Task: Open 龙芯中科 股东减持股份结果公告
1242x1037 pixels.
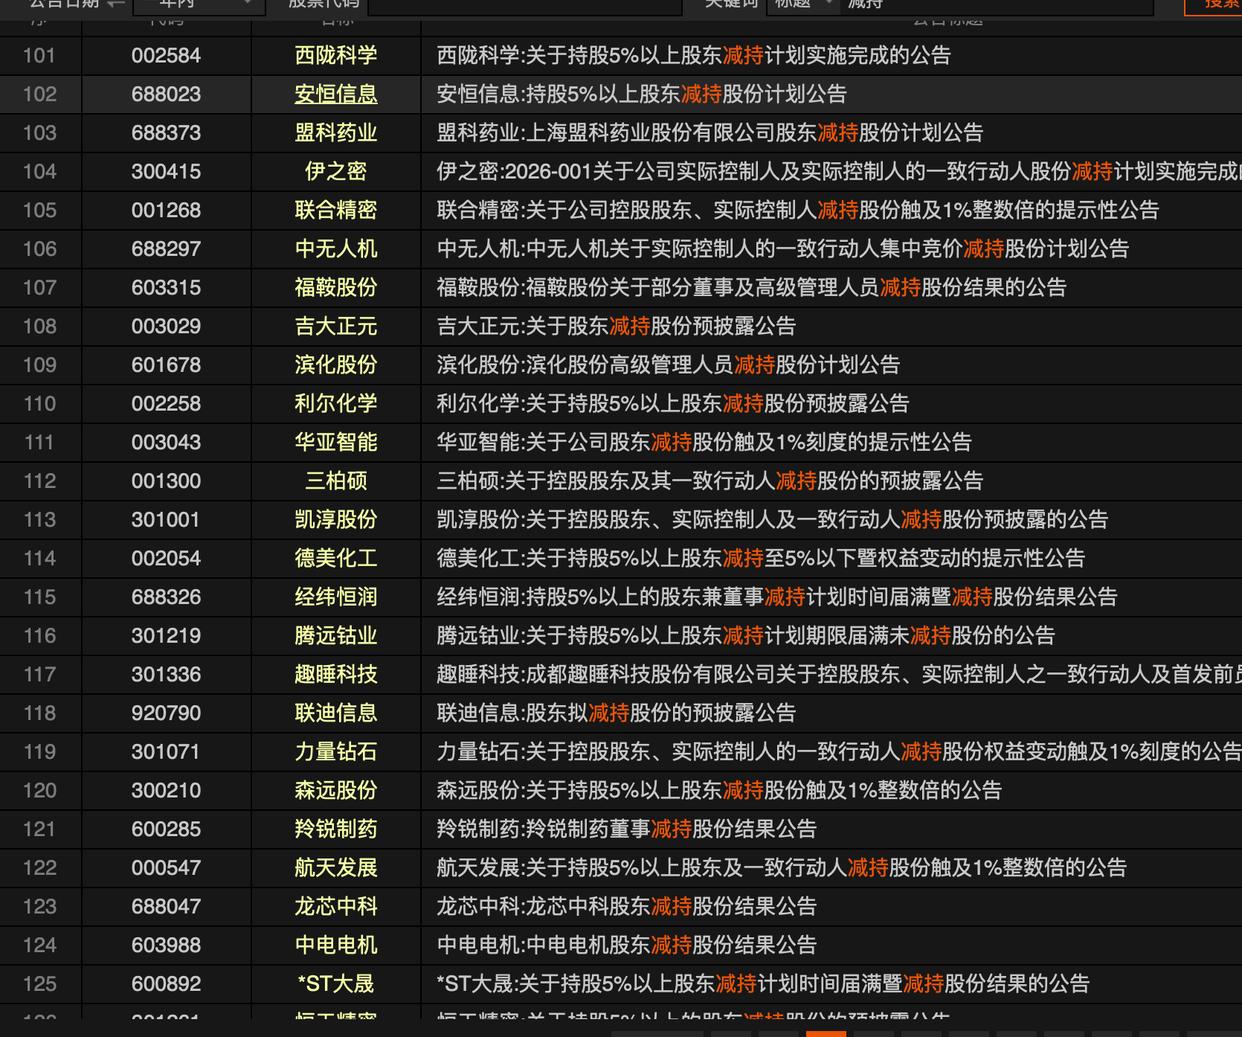Action: click(626, 906)
